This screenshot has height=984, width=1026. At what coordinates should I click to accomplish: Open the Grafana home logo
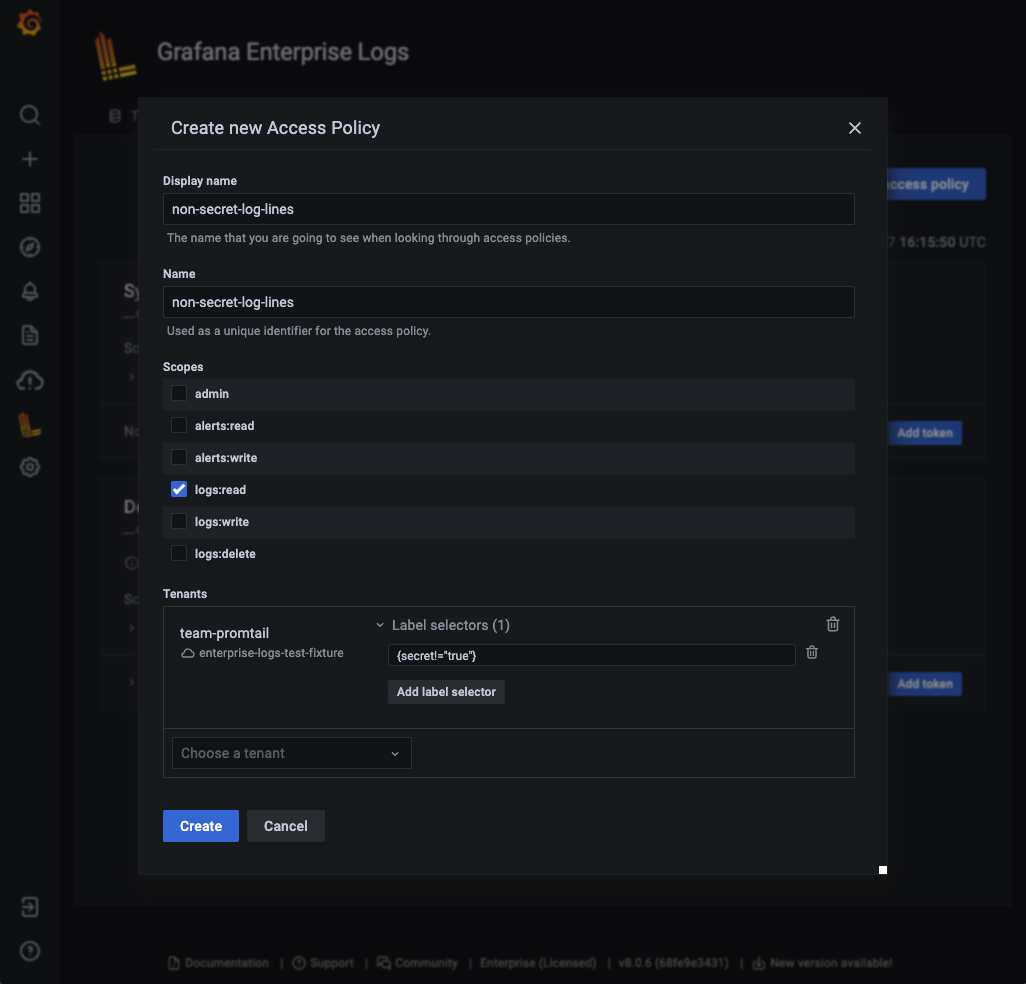pos(29,22)
